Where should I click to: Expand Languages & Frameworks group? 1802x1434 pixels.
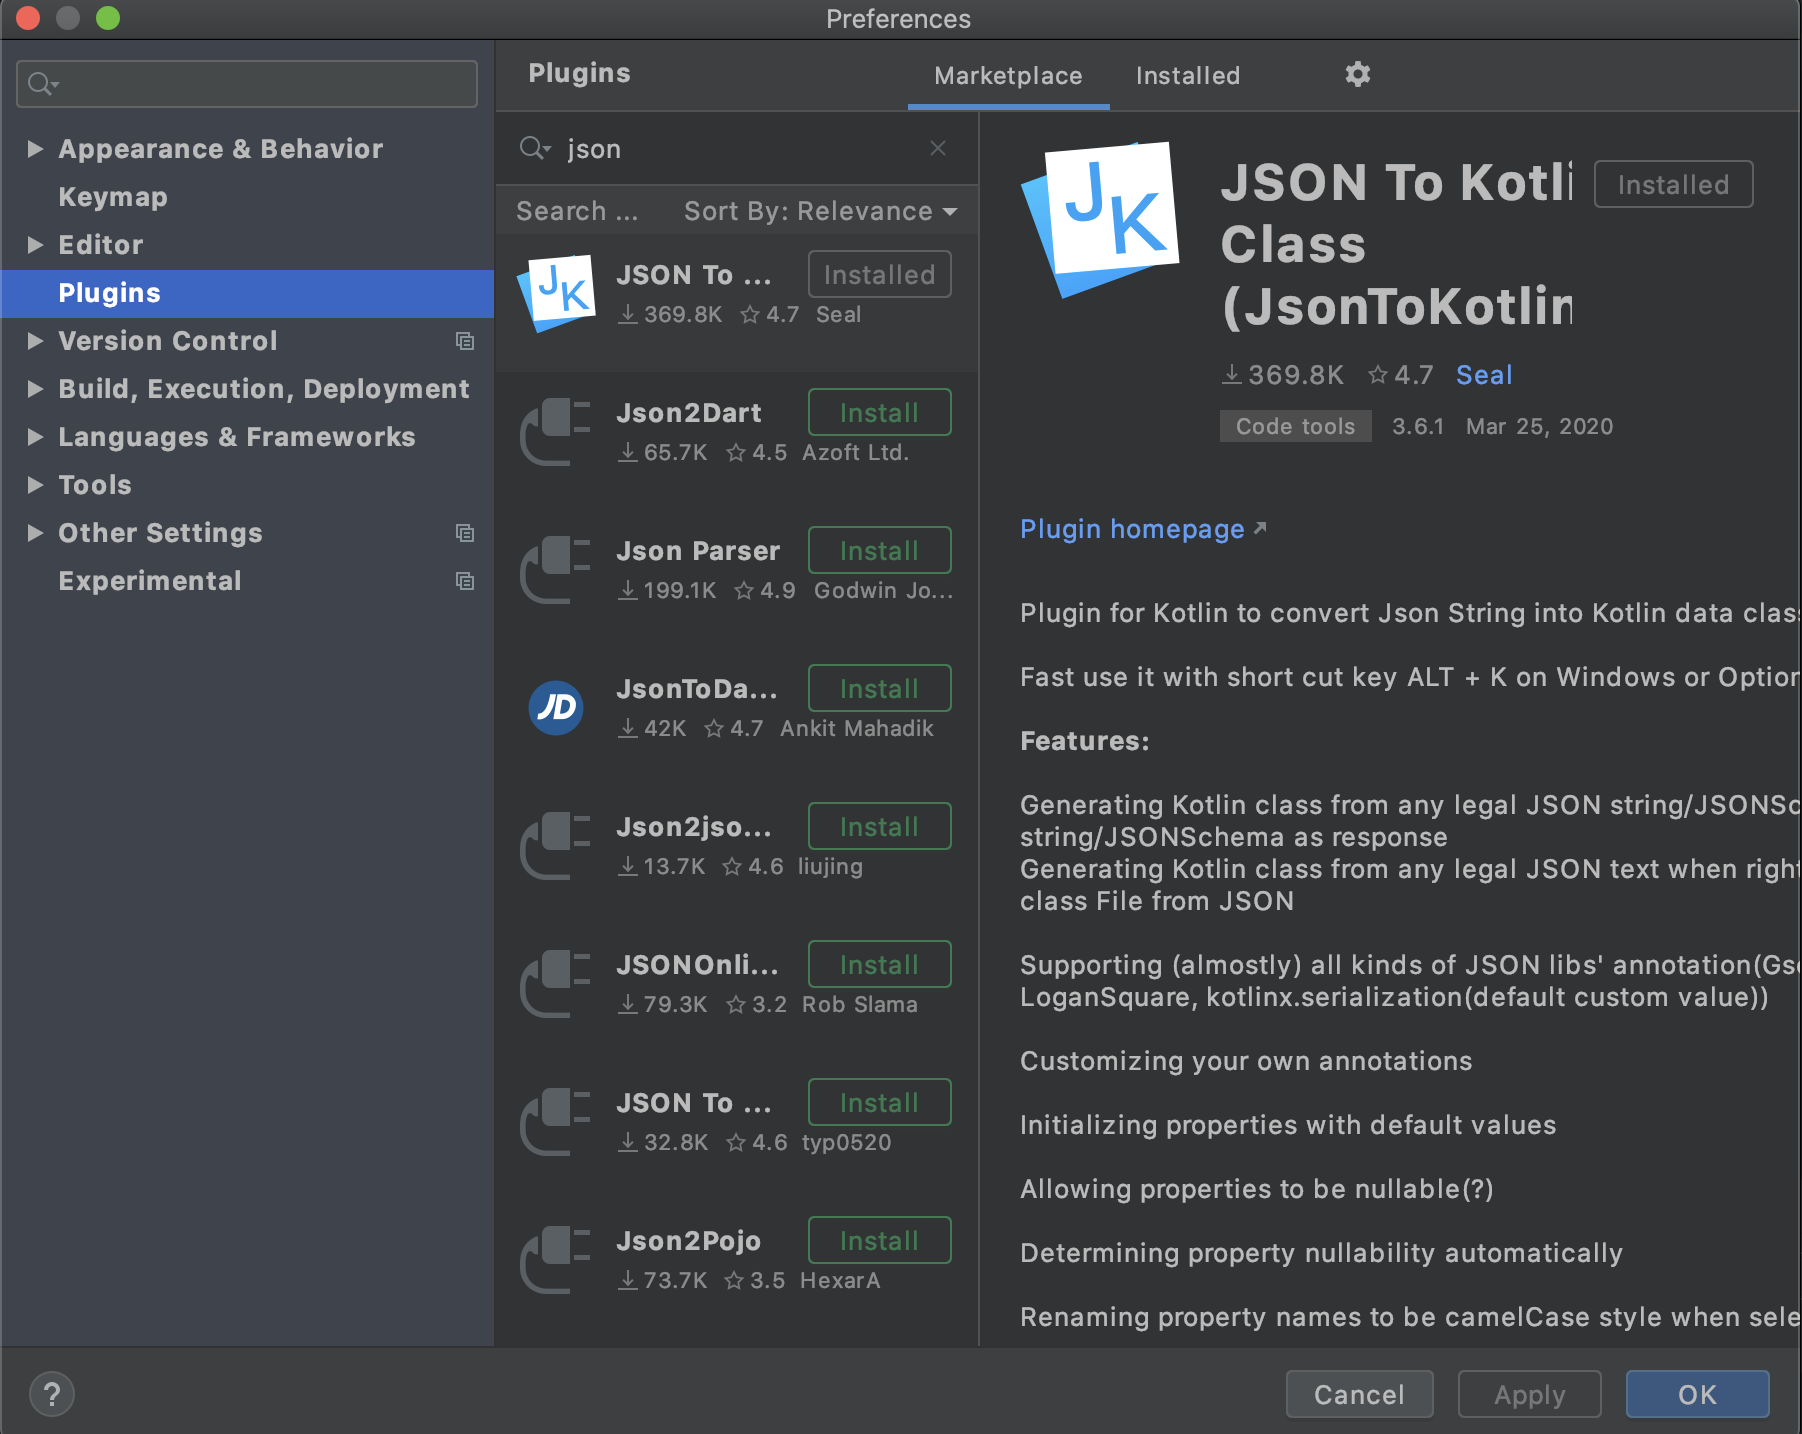point(35,437)
